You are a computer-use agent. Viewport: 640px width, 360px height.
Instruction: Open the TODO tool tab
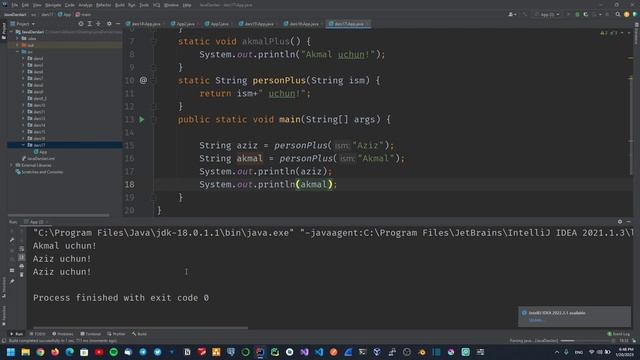(37, 334)
